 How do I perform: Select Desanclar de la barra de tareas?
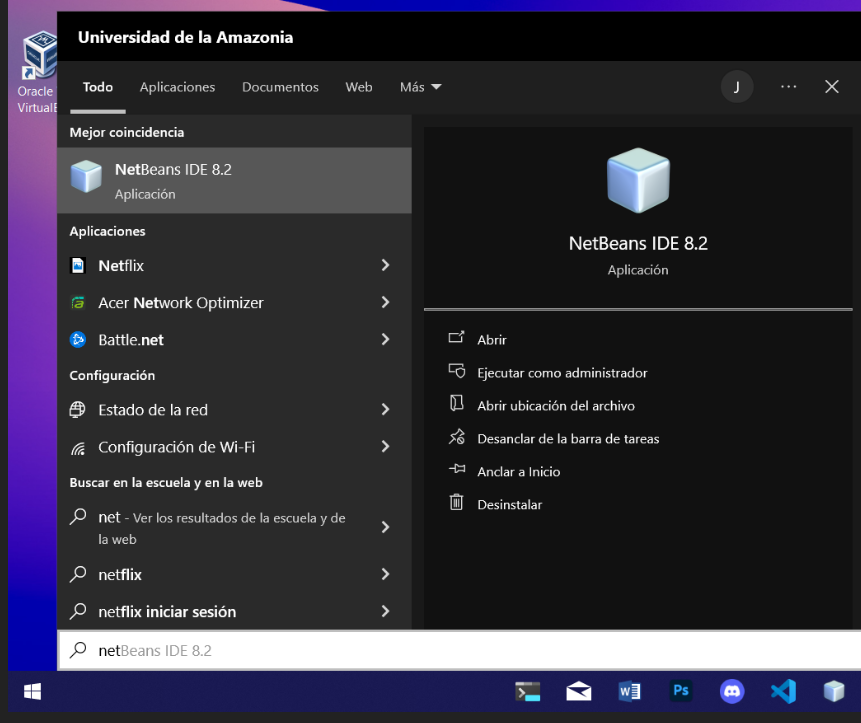coord(568,439)
